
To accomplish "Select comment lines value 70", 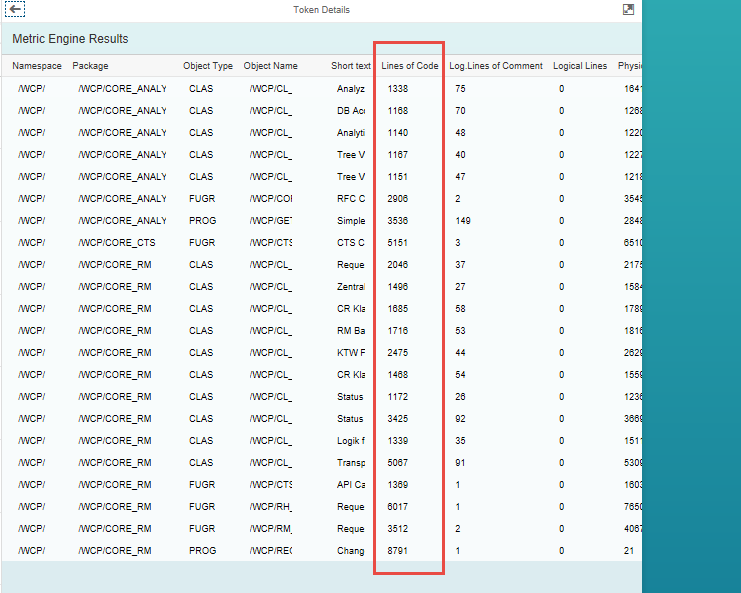I will (x=460, y=111).
